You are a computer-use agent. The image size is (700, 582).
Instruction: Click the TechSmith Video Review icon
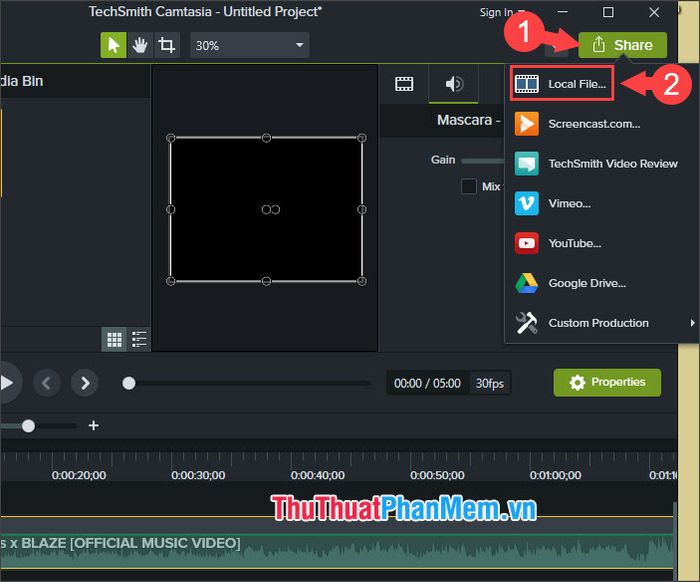tap(527, 164)
